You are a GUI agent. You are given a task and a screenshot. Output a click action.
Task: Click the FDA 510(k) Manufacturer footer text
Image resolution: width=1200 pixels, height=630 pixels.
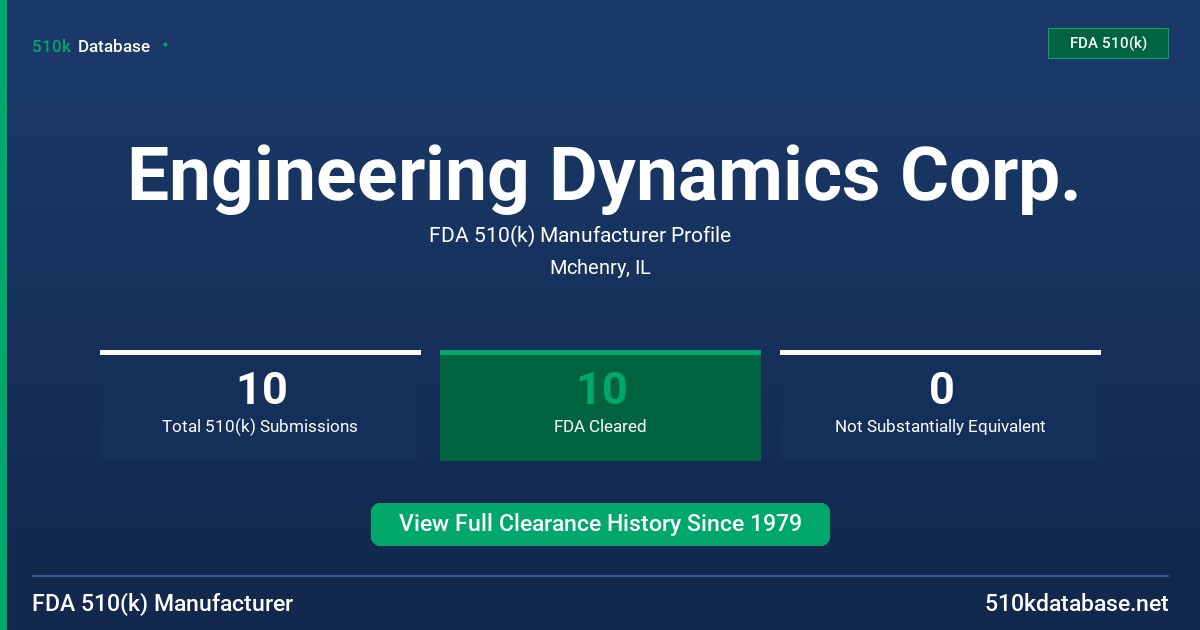pos(163,603)
